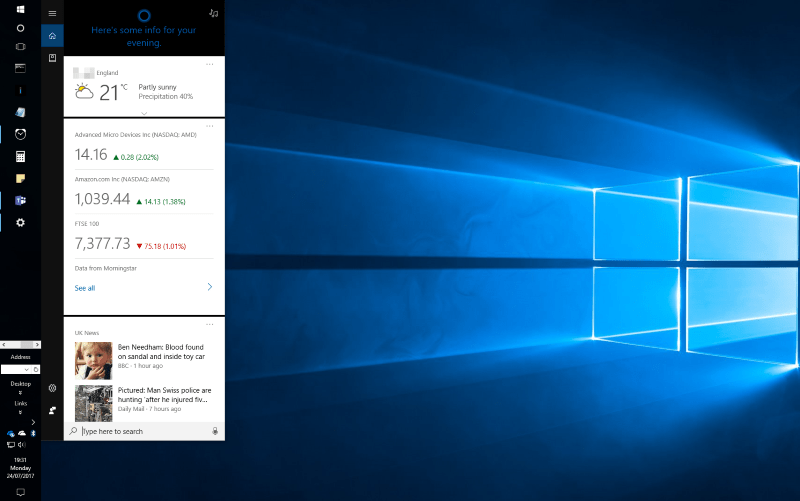
Task: Expand the weather card chevron
Action: pyautogui.click(x=144, y=113)
